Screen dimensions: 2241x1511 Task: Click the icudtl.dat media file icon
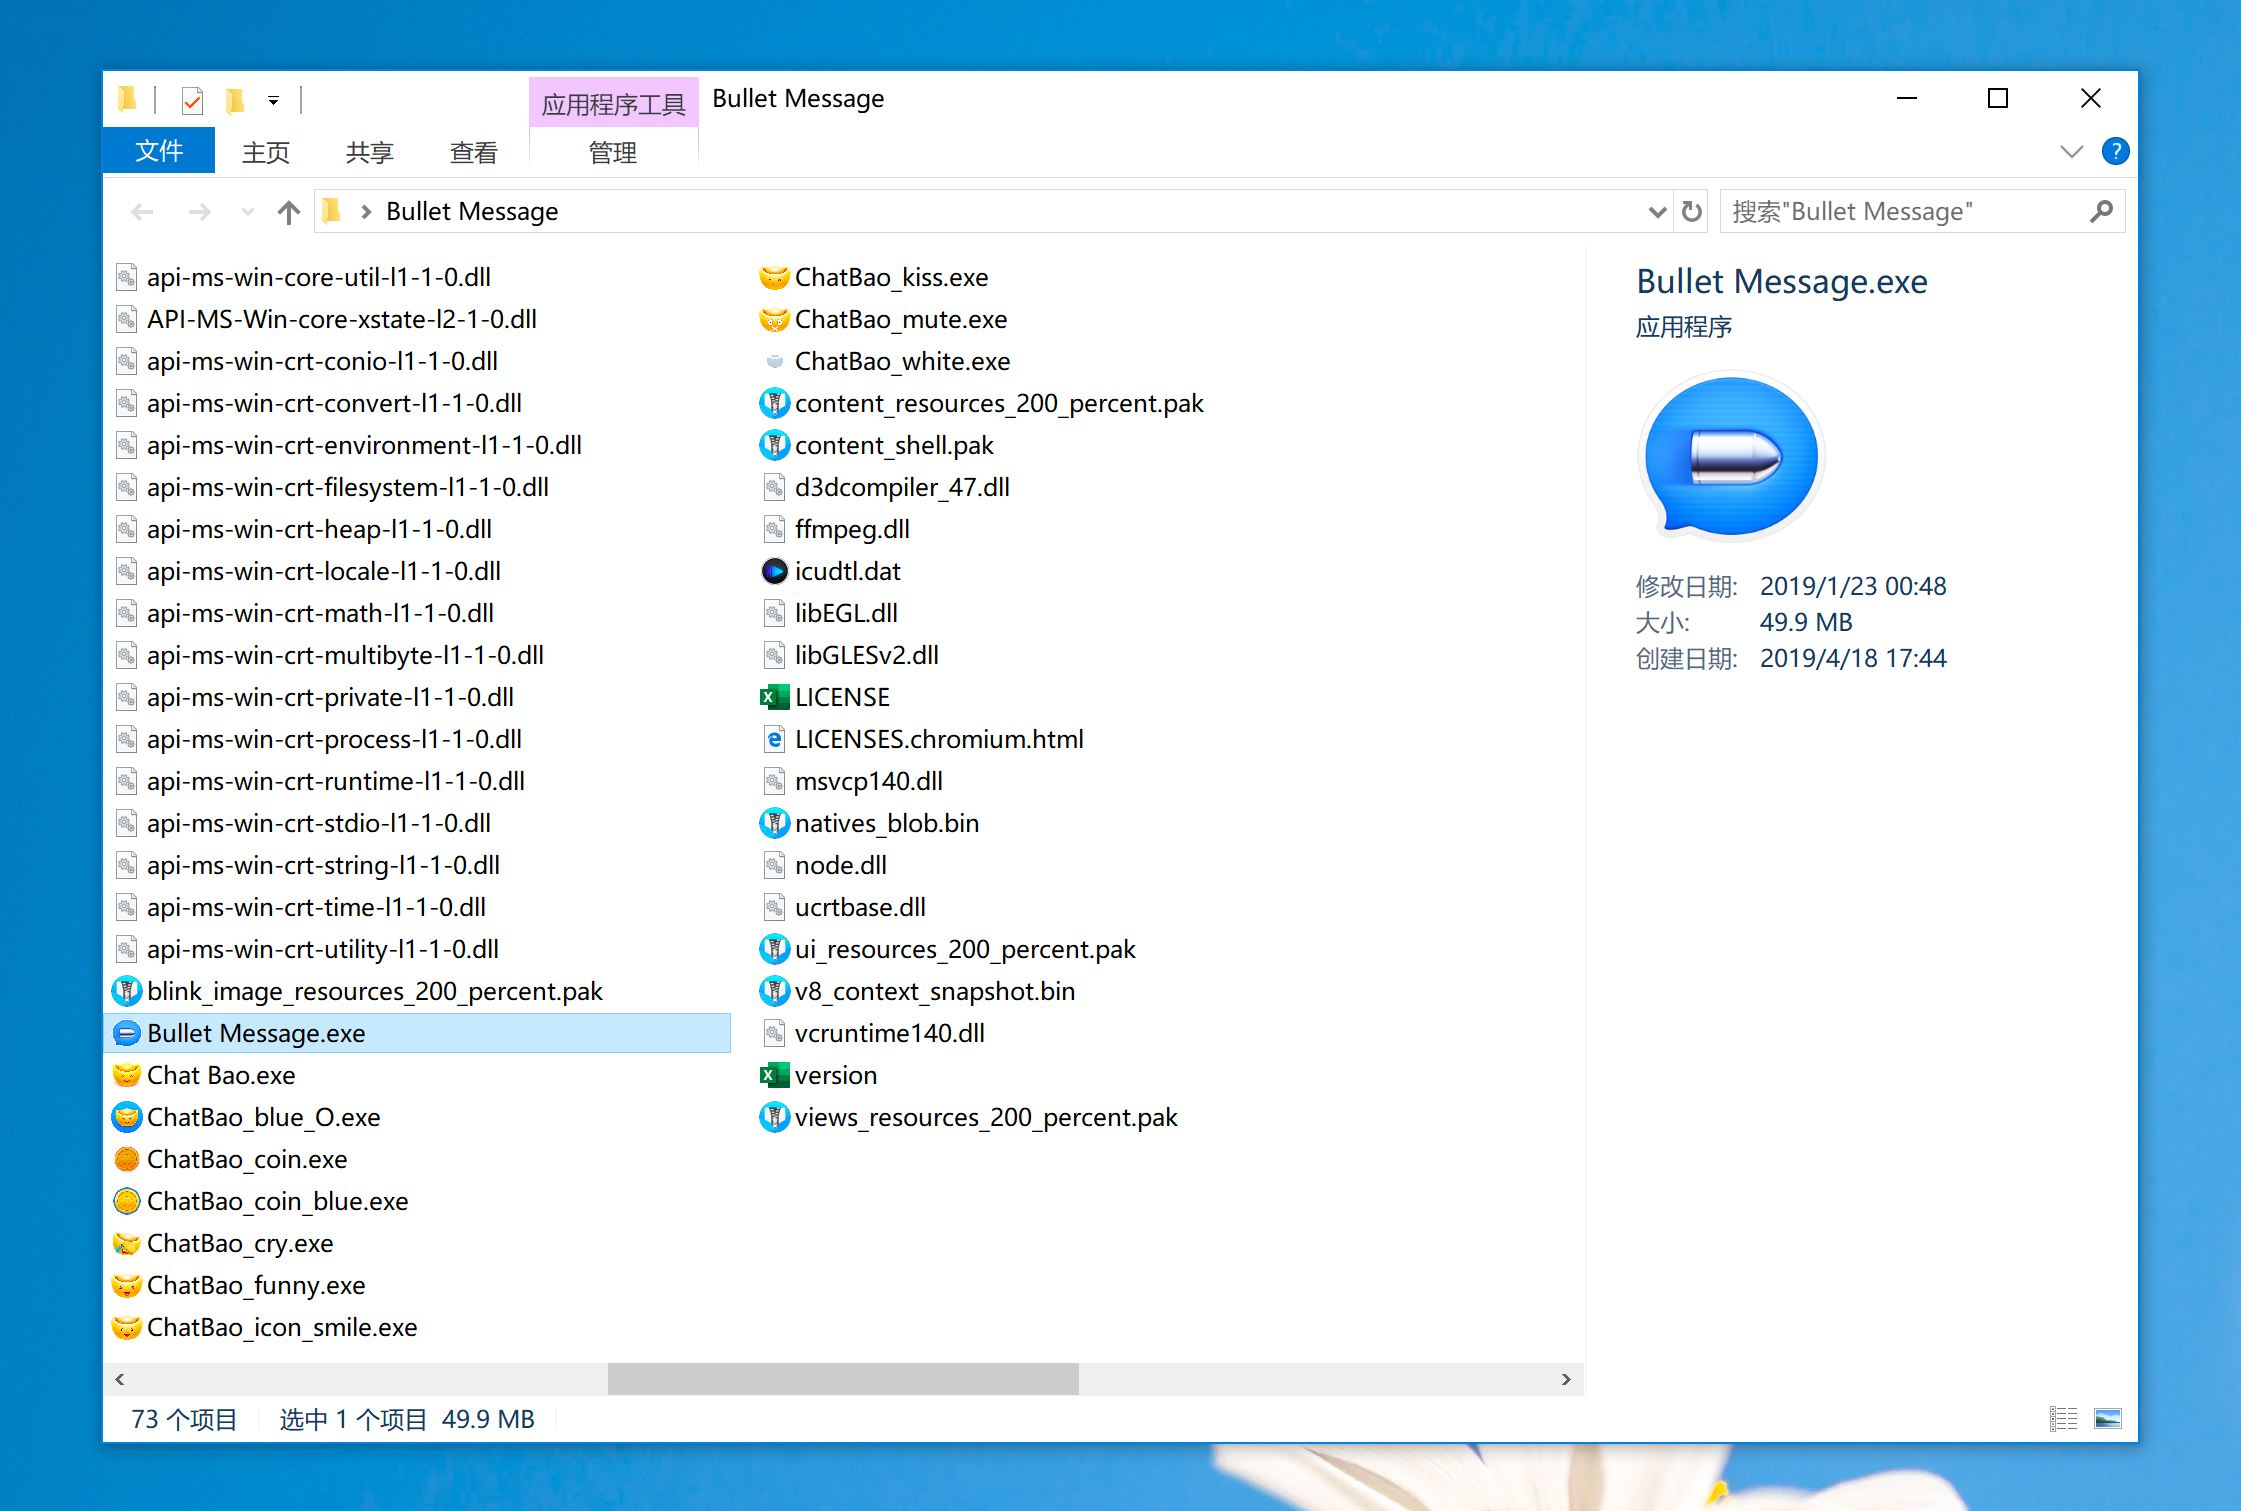point(774,571)
